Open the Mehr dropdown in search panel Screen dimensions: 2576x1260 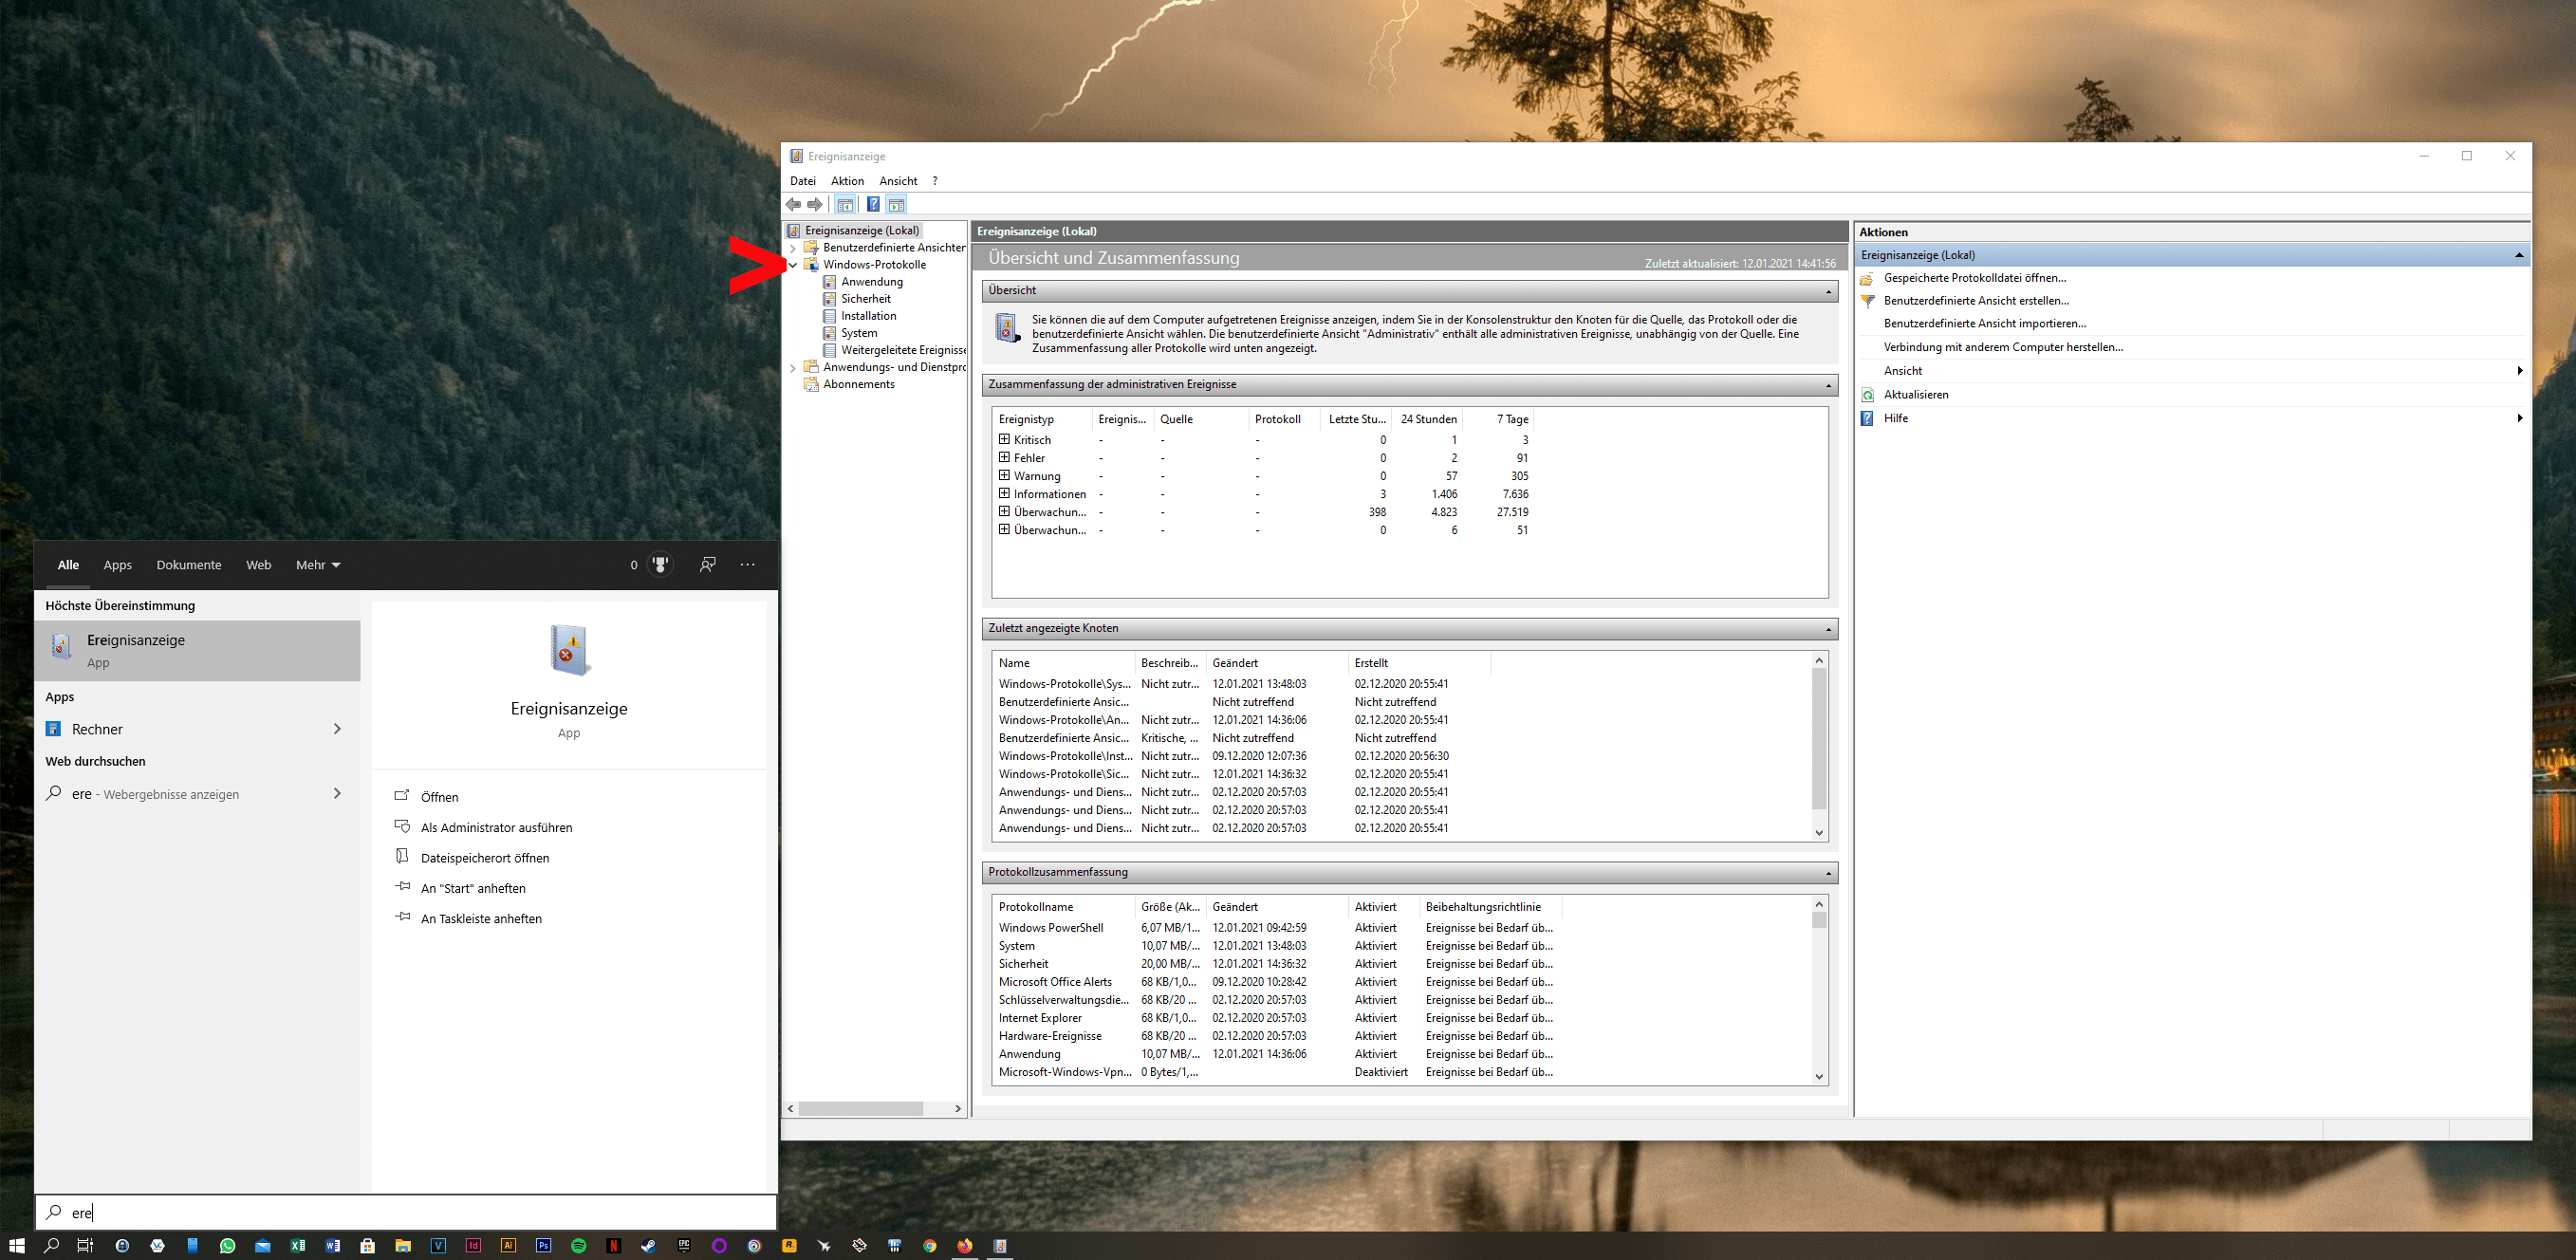pos(318,565)
